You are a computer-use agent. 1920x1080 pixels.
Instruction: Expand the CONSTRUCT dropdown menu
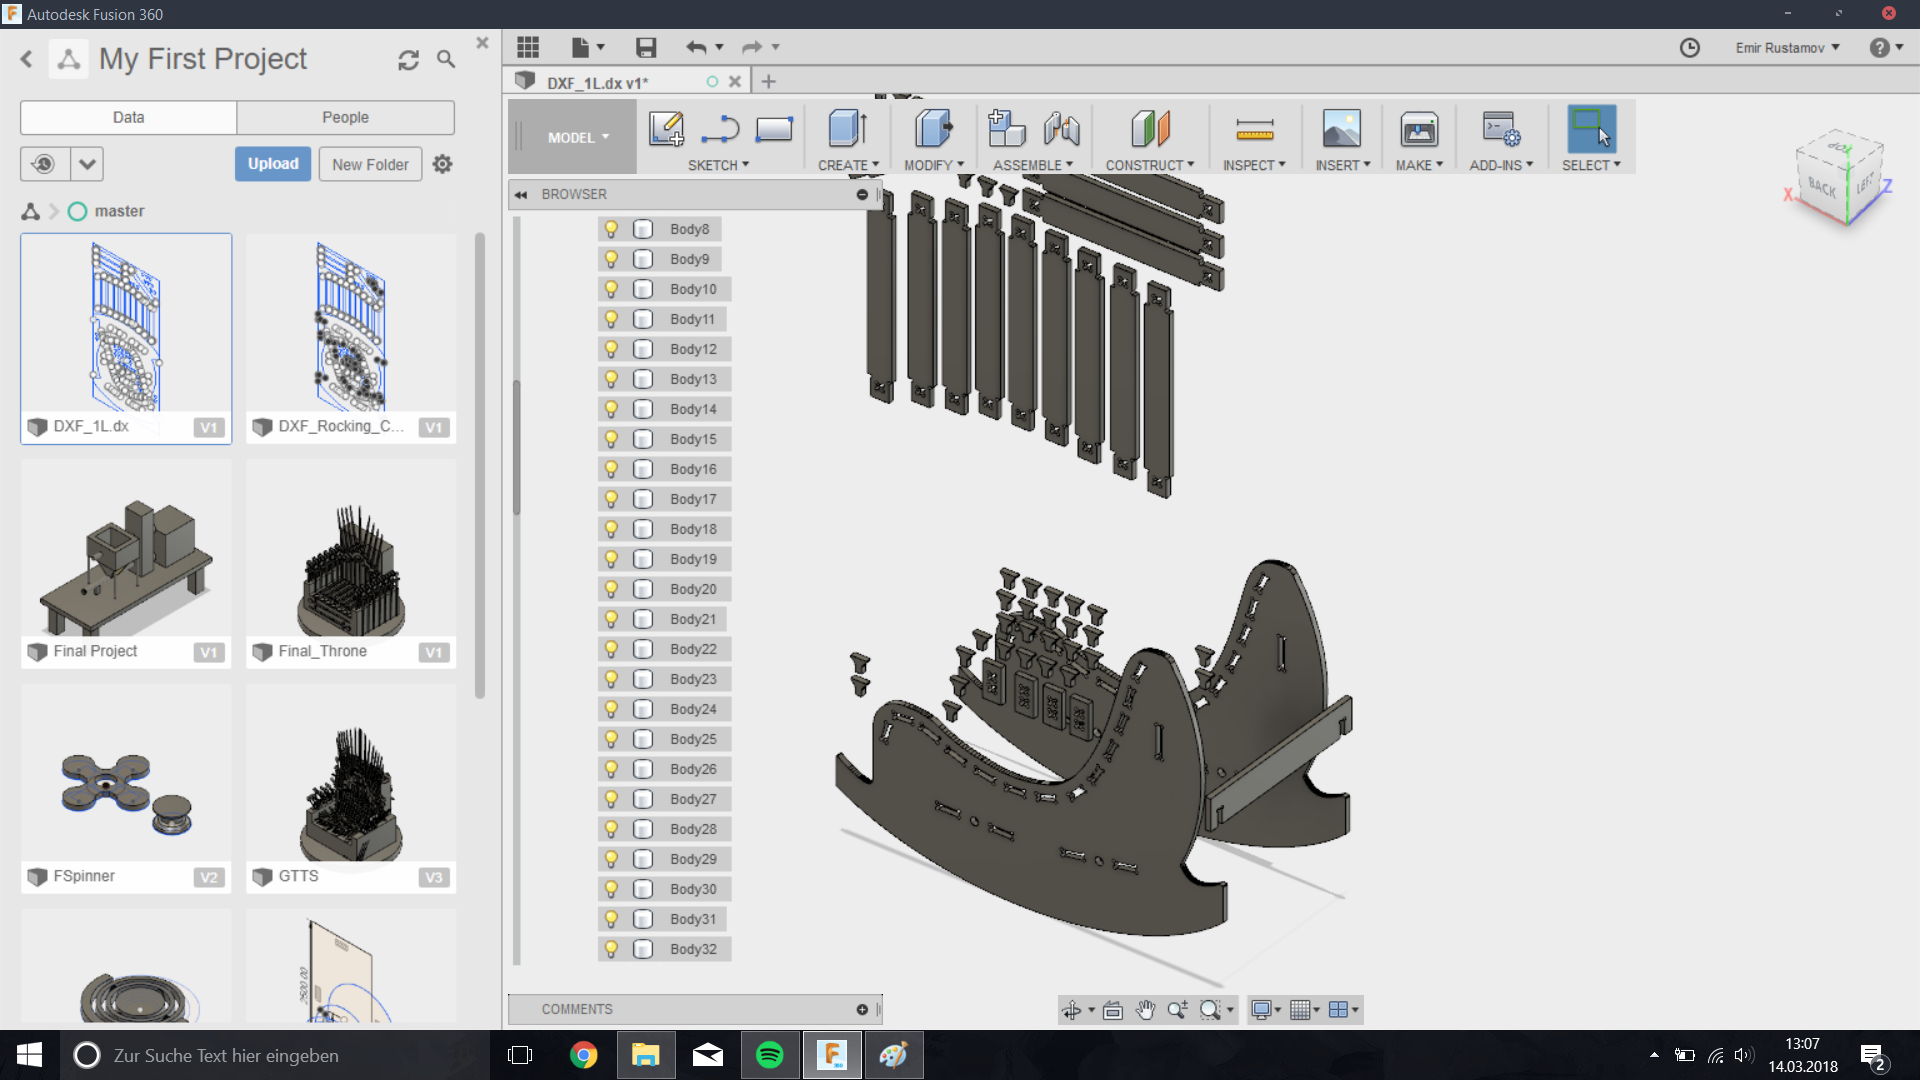click(1149, 165)
